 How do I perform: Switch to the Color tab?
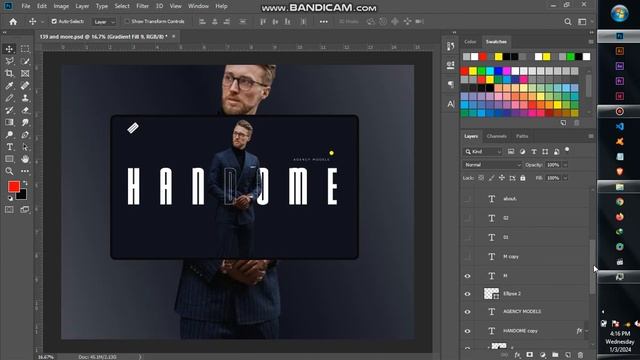pyautogui.click(x=470, y=42)
